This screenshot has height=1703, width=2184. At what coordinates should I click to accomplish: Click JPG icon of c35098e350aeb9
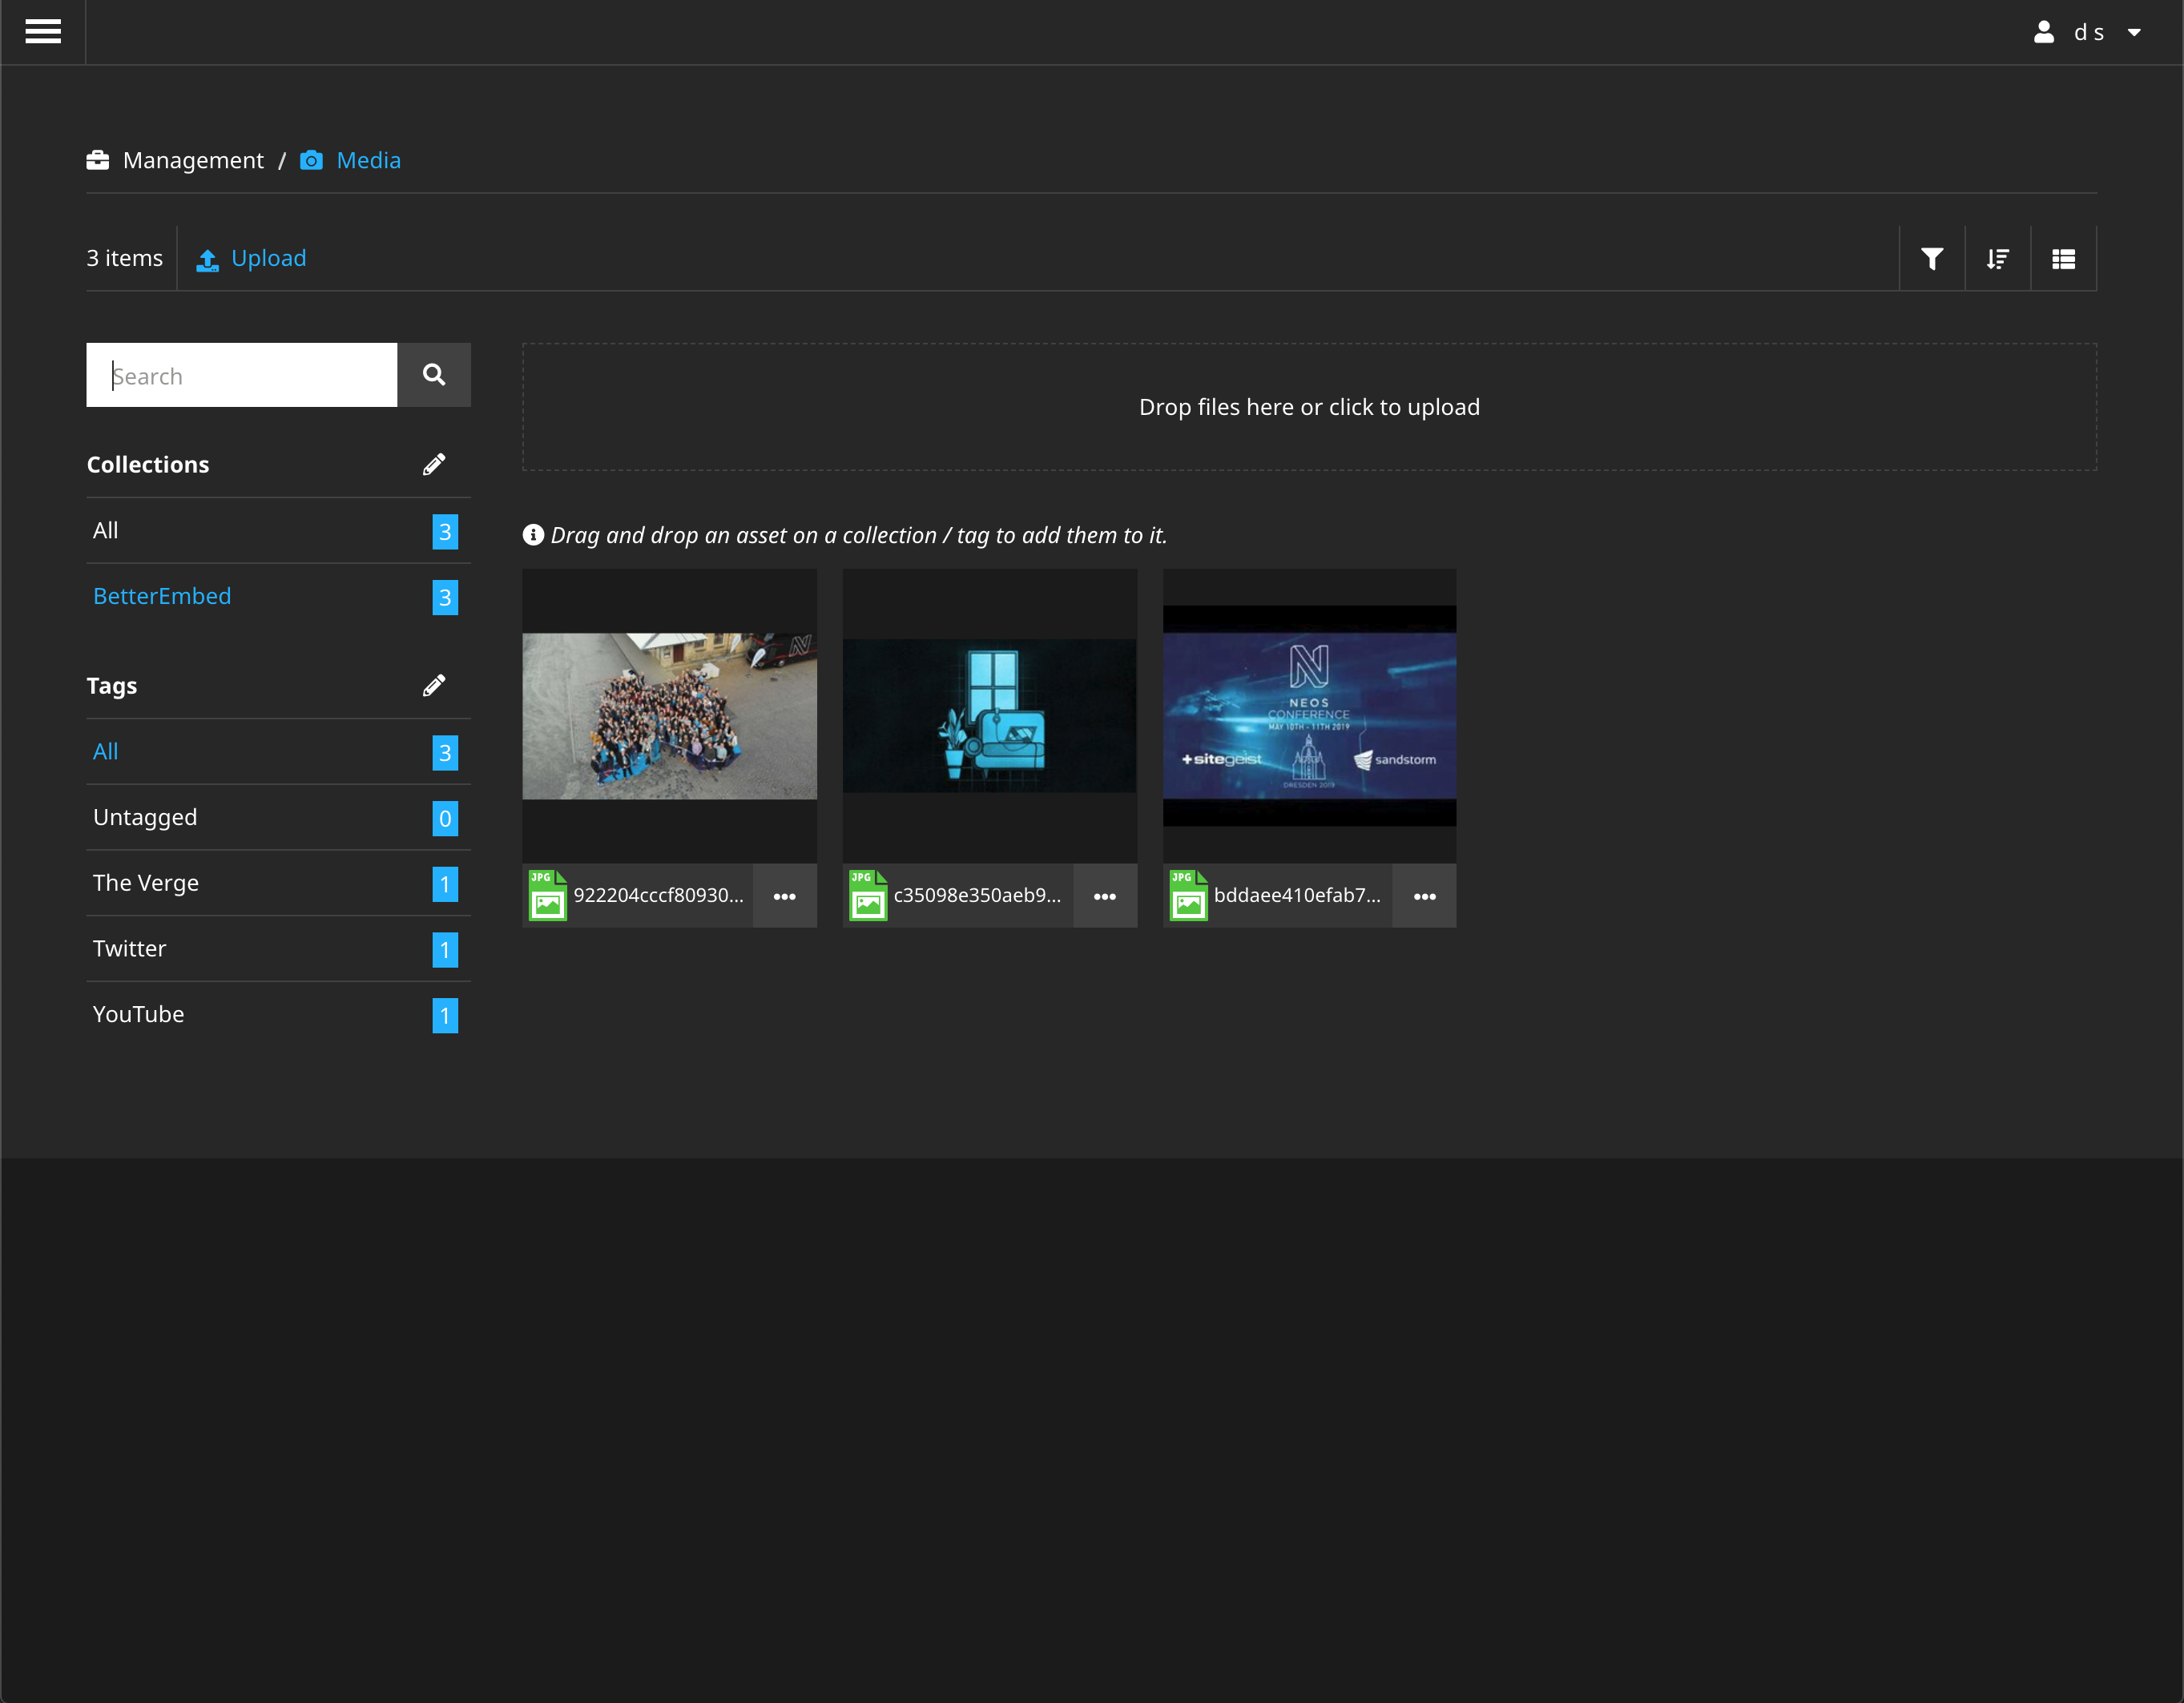pos(868,895)
